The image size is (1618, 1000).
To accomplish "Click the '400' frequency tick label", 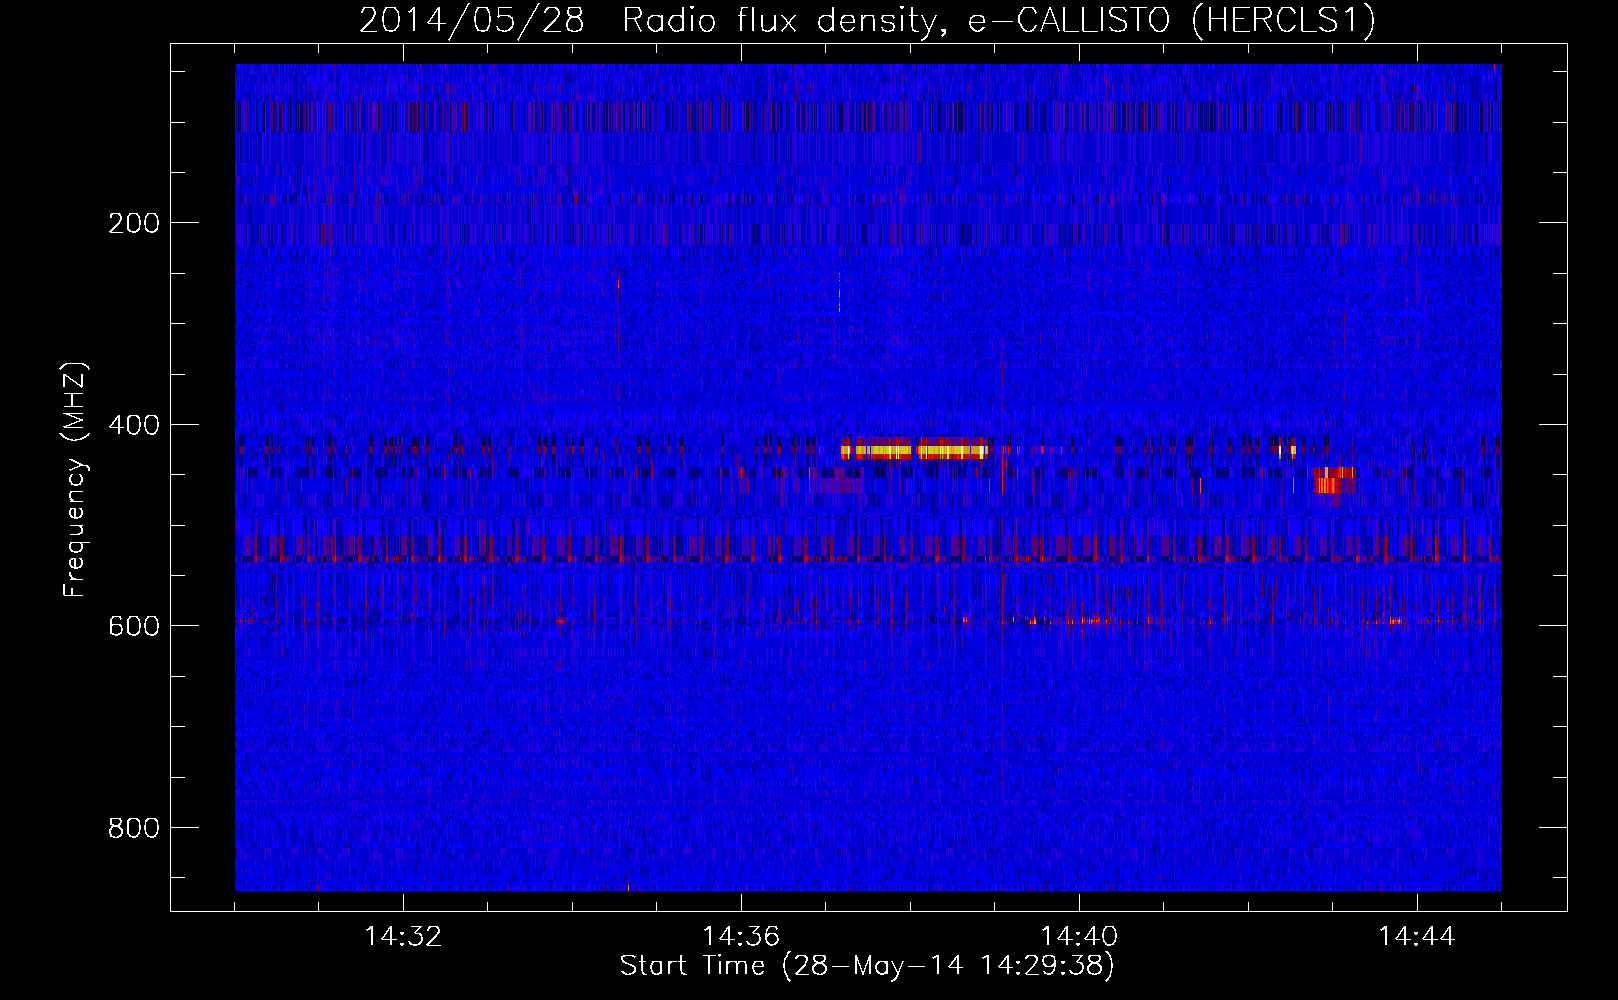I will 134,425.
